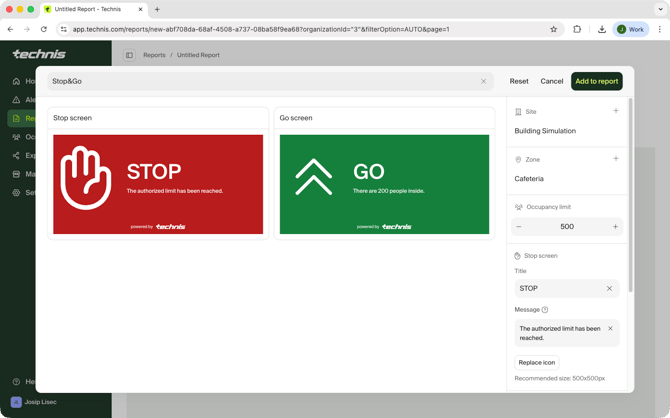Open the Message help tooltip icon
The height and width of the screenshot is (418, 670).
545,309
